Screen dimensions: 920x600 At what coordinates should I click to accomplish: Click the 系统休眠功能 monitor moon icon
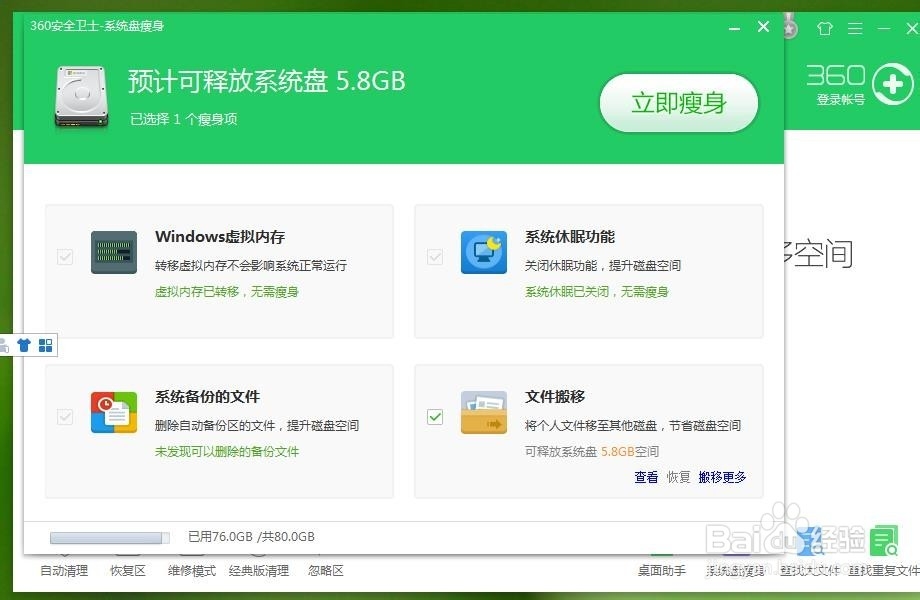(483, 252)
